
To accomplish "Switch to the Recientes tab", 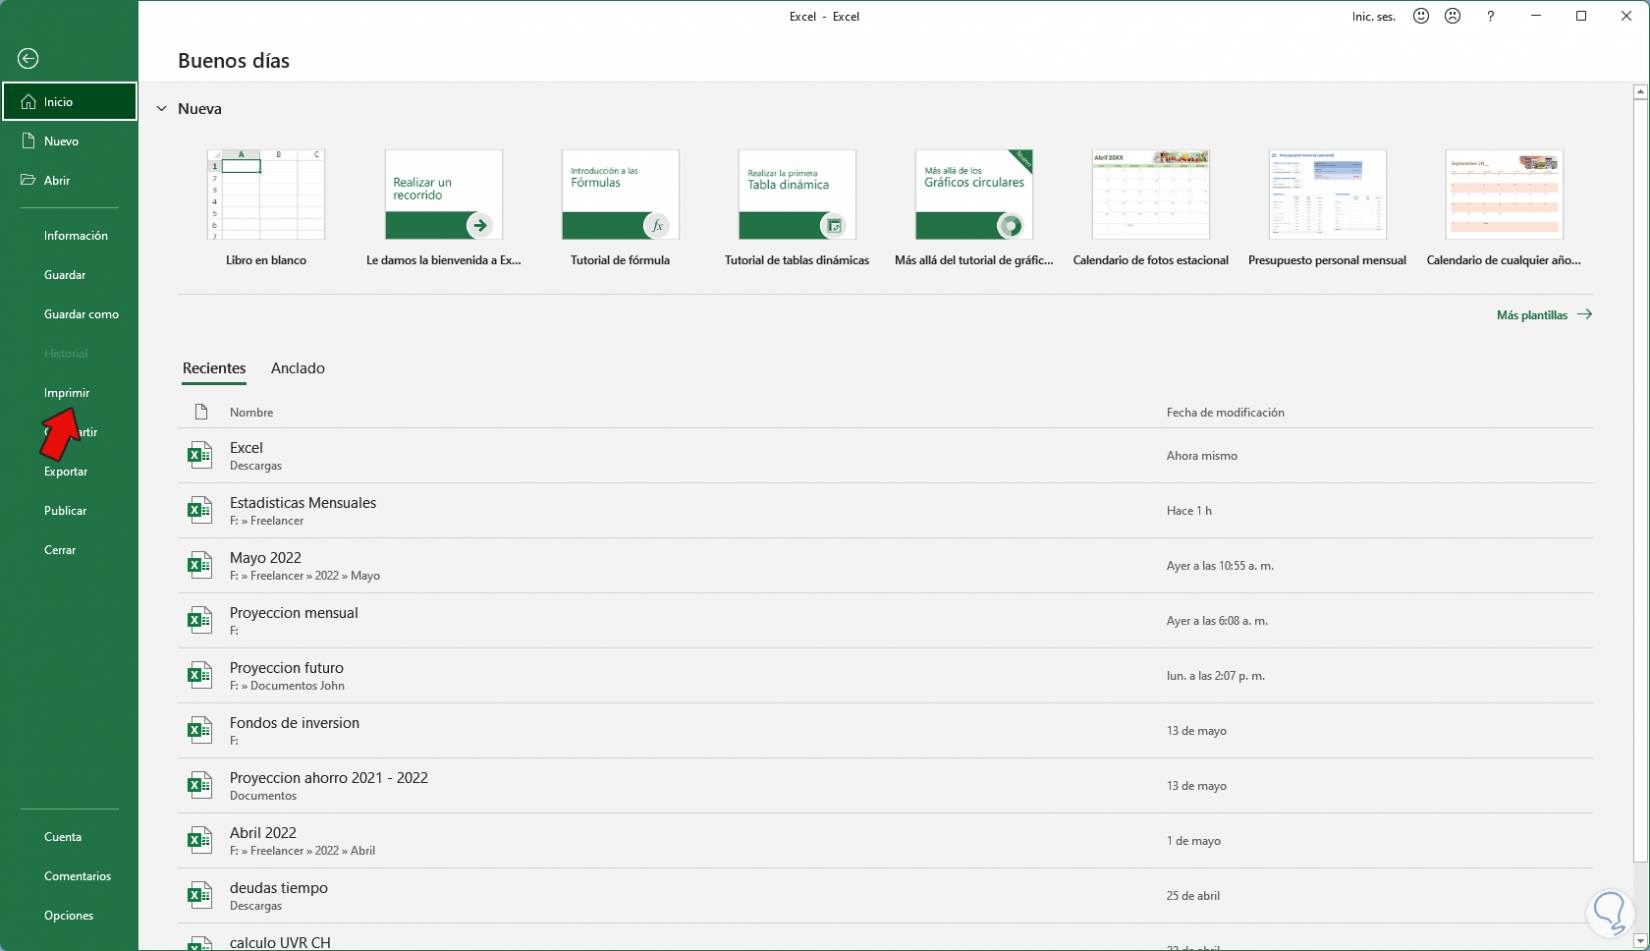I will tap(214, 368).
